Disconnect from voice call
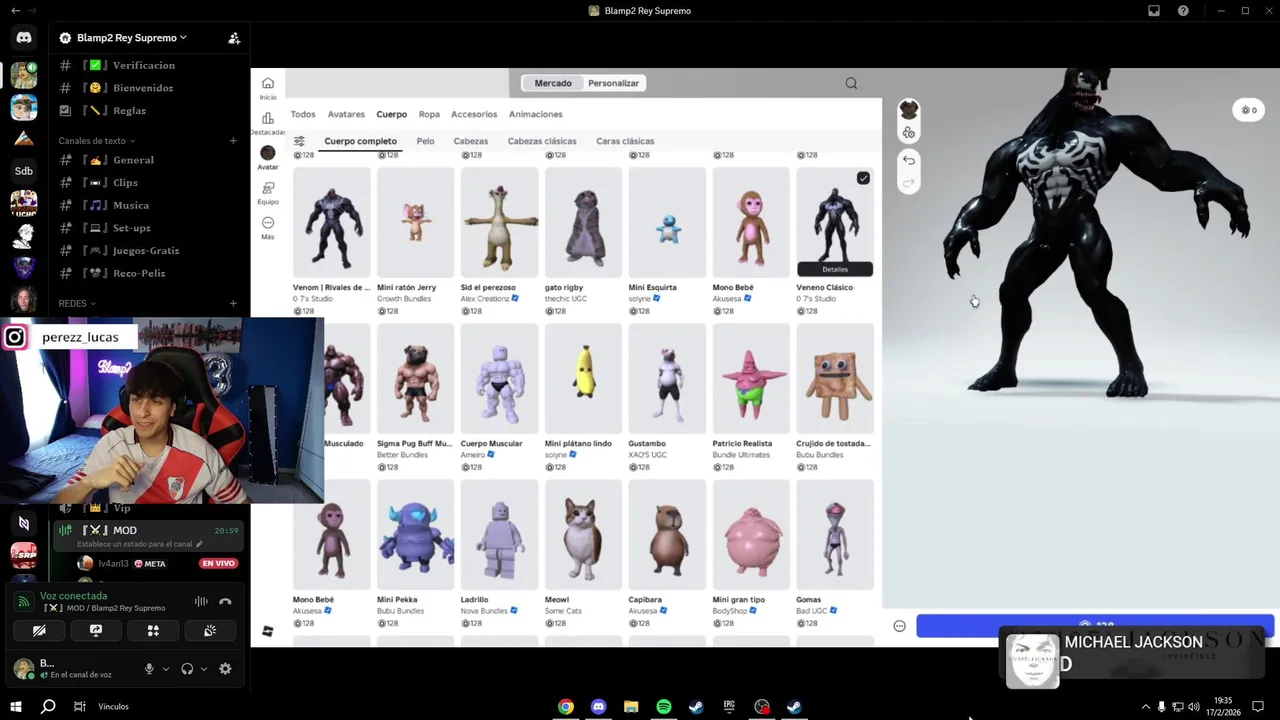This screenshot has height=720, width=1280. 225,601
